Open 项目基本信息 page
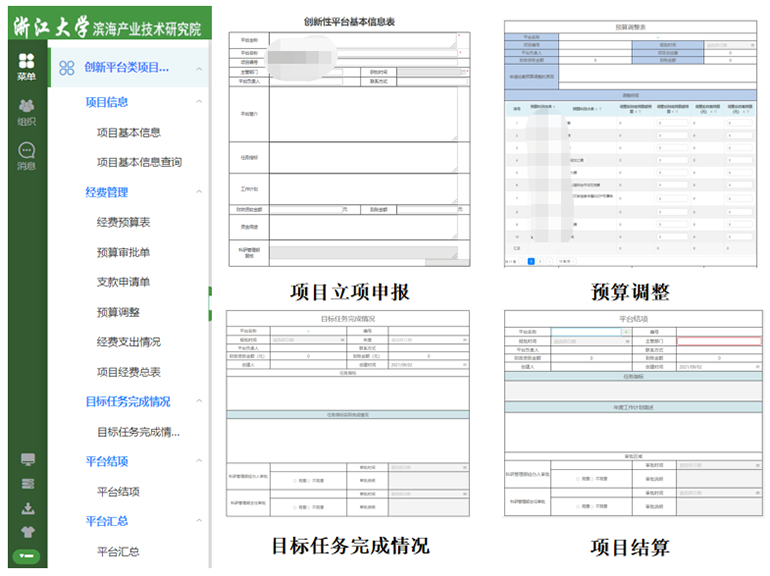The width and height of the screenshot is (770, 576). tap(129, 133)
